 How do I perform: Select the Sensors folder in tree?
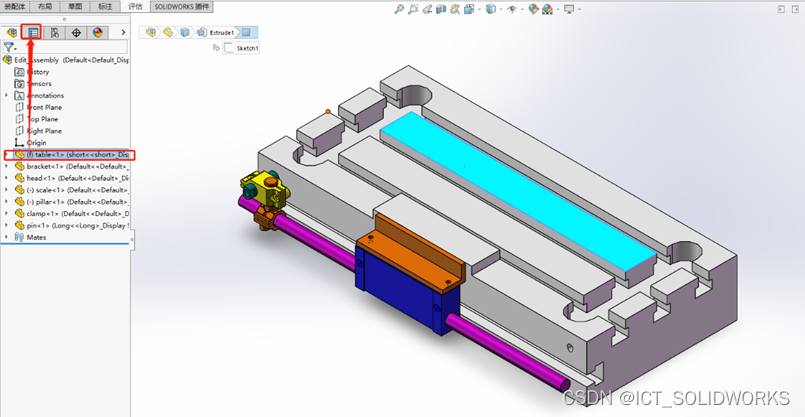click(33, 84)
